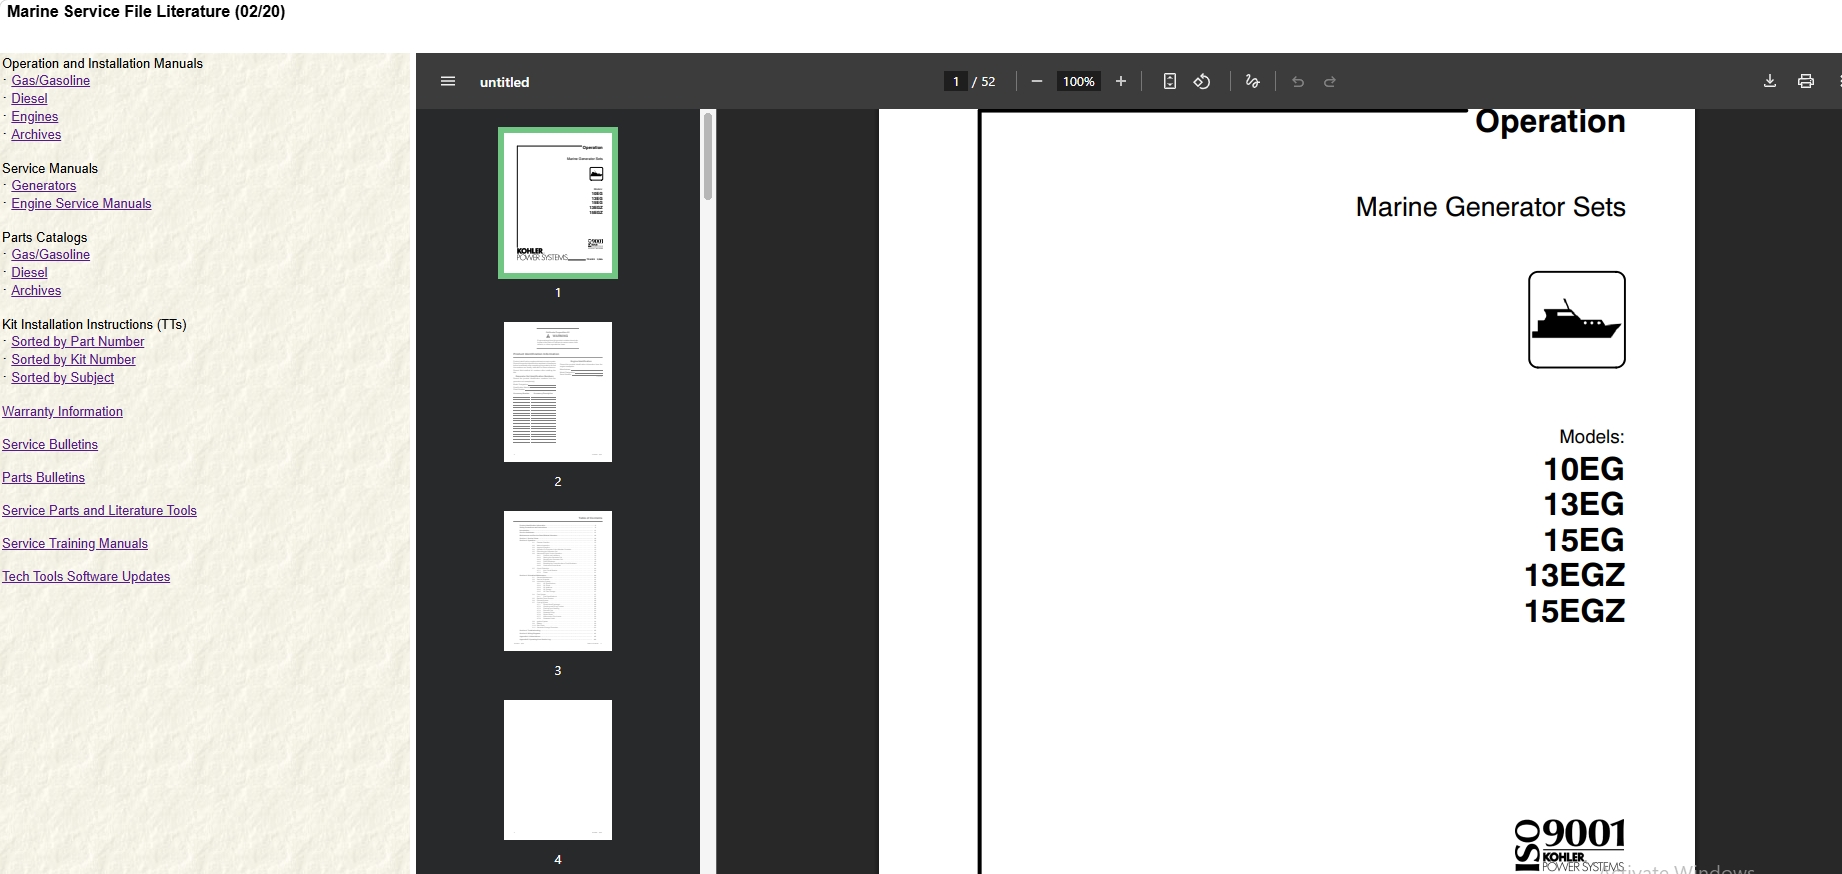Select page 3 thumbnail
This screenshot has width=1842, height=874.
coord(558,581)
